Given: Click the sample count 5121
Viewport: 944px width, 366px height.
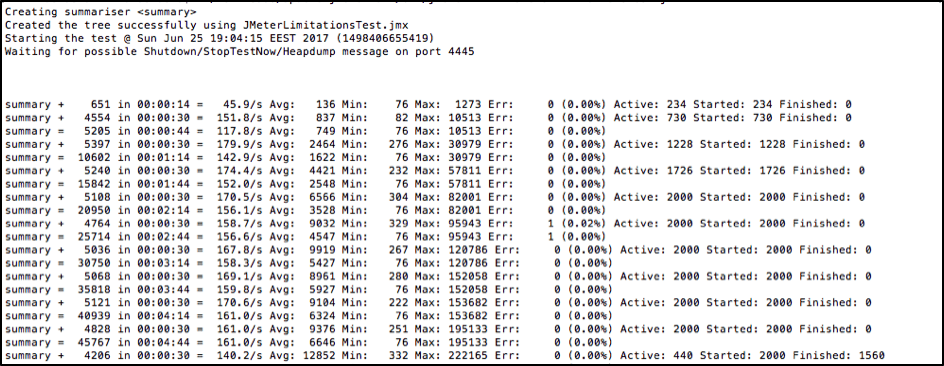Looking at the screenshot, I should (x=97, y=303).
